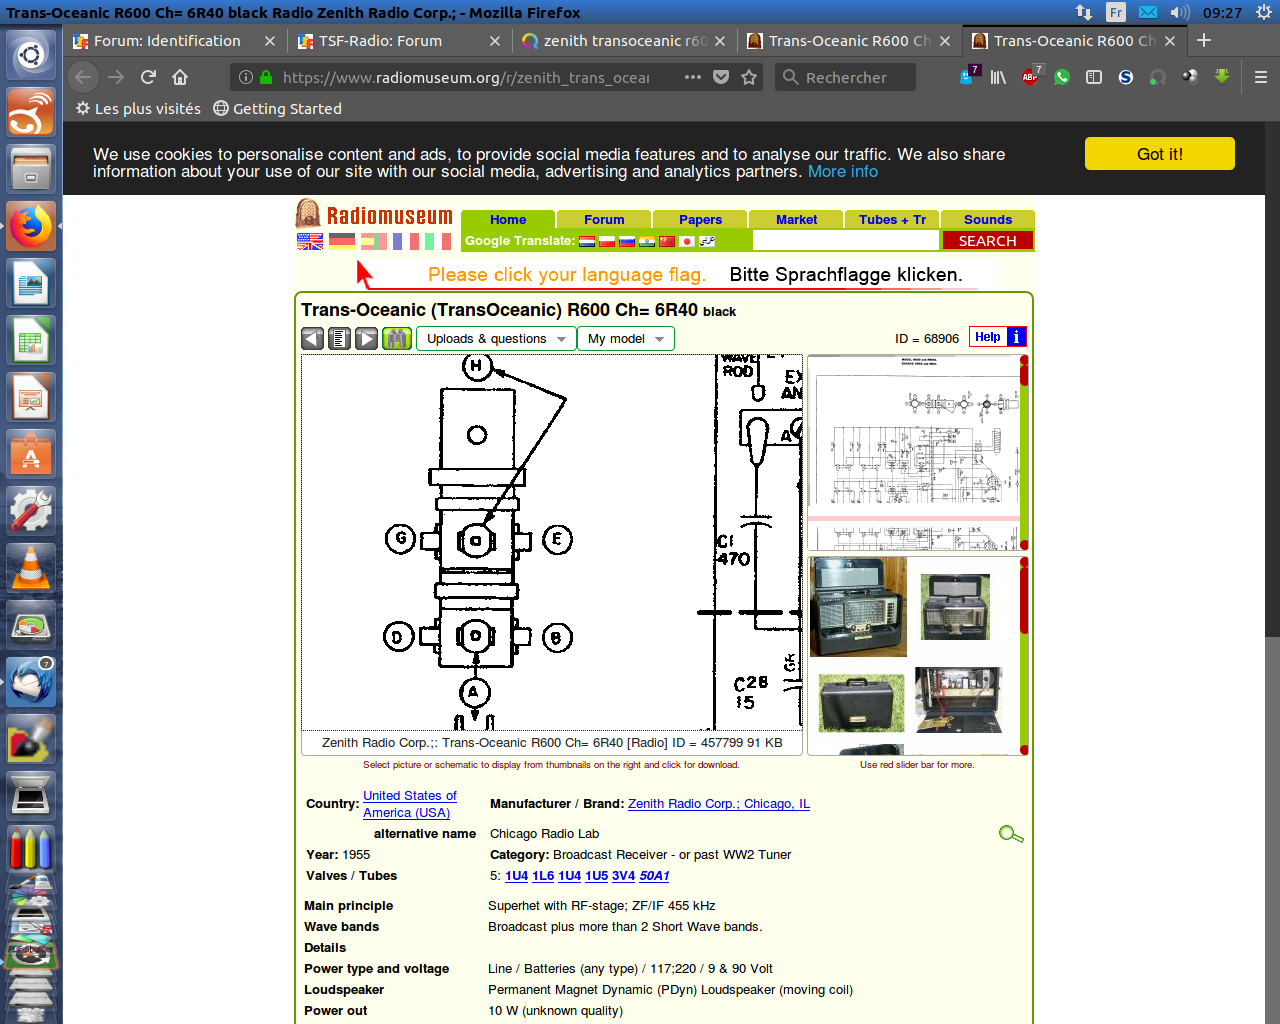Switch to the zenith transoceanic search tab

[x=624, y=41]
